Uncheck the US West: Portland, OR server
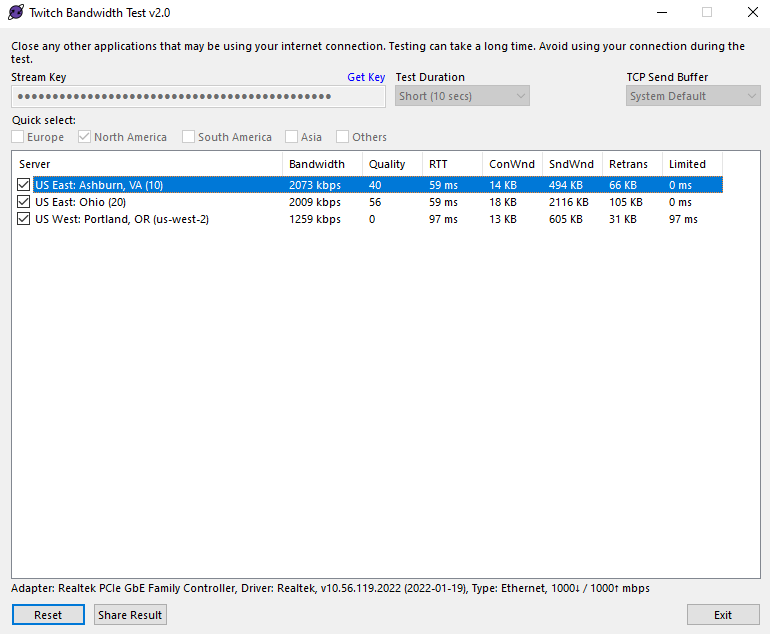Screen dimensions: 770x634 23,219
